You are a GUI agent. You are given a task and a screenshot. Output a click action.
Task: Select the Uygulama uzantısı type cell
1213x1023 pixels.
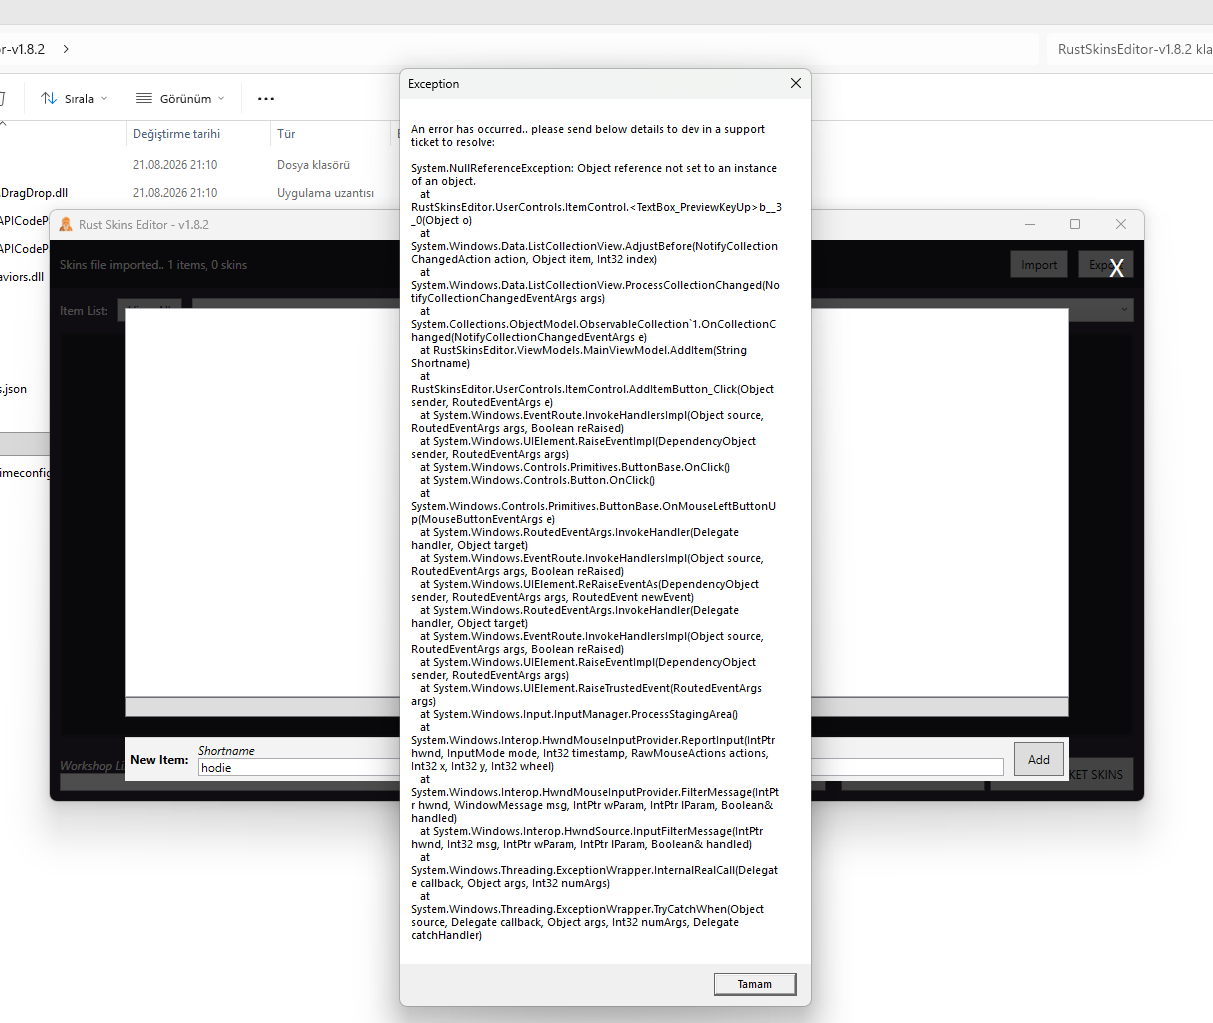click(325, 193)
